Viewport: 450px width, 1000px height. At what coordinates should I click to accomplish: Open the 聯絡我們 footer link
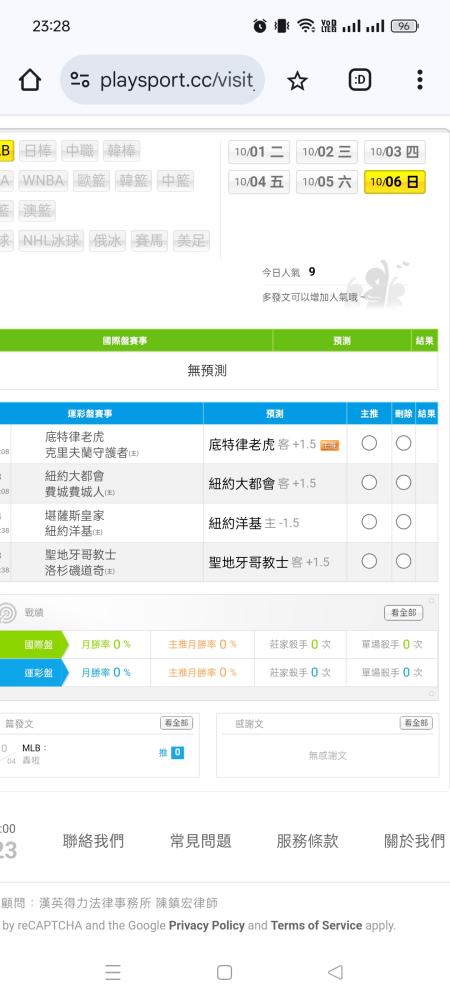tap(93, 841)
